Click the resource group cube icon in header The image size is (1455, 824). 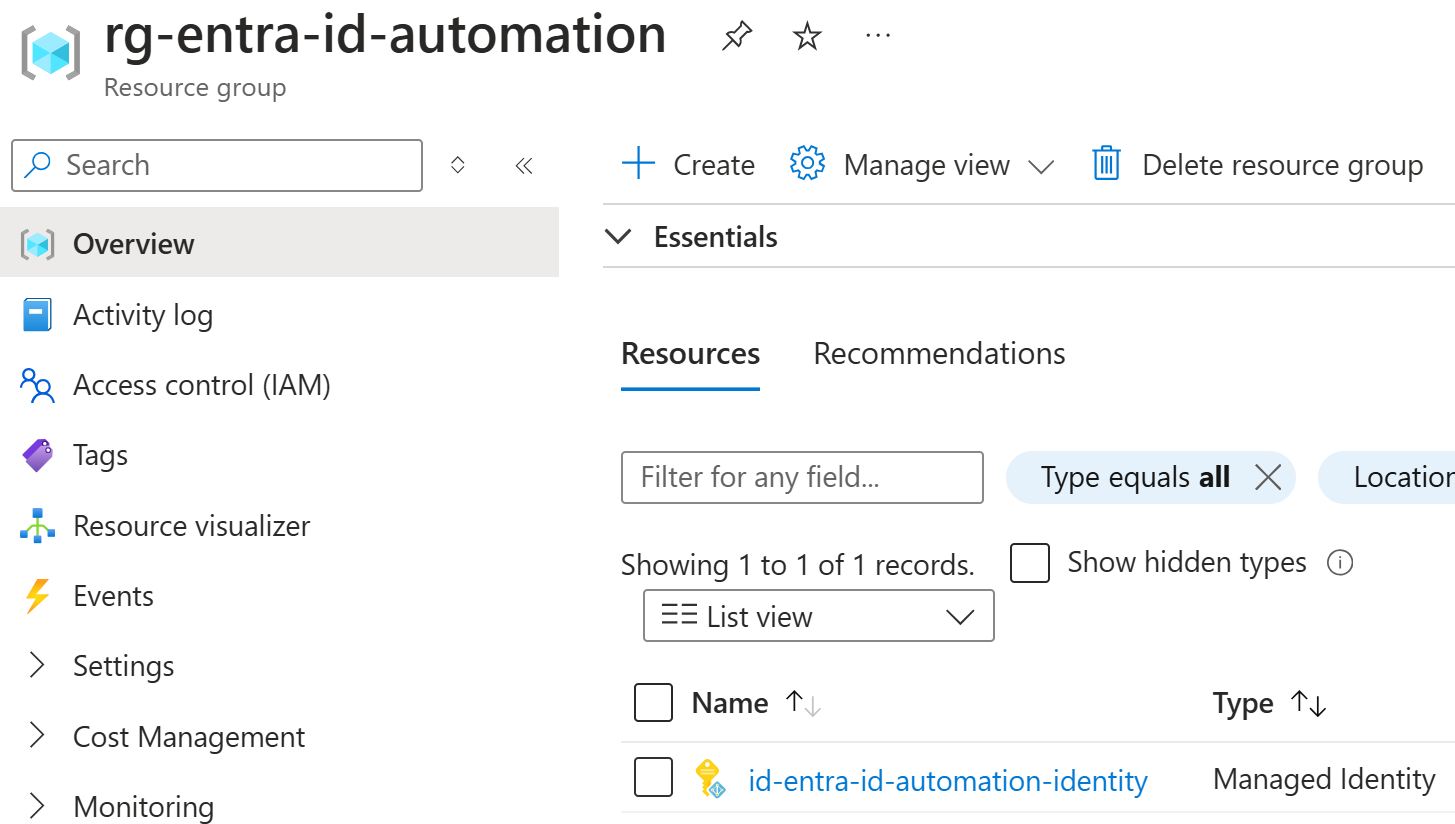click(50, 52)
